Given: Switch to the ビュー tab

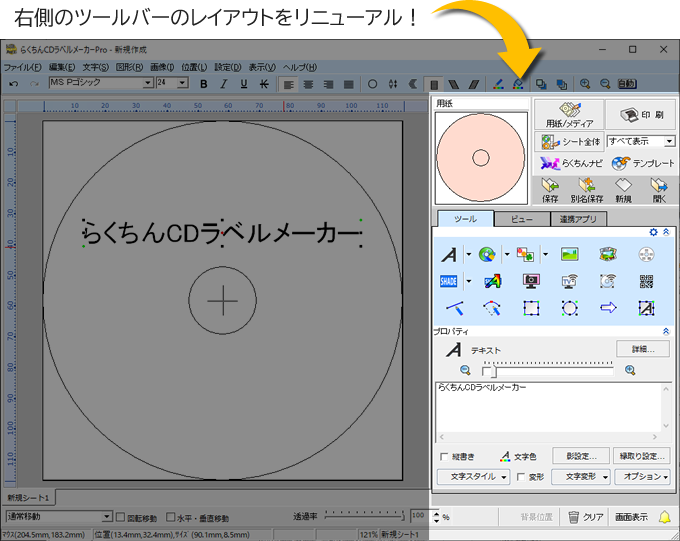Looking at the screenshot, I should pyautogui.click(x=521, y=219).
